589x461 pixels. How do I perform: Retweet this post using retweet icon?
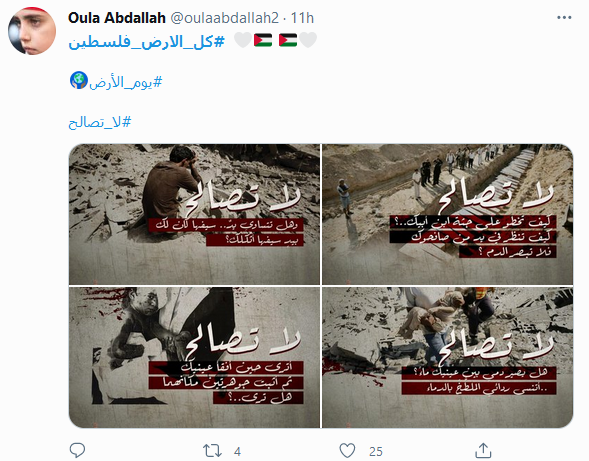[212, 450]
